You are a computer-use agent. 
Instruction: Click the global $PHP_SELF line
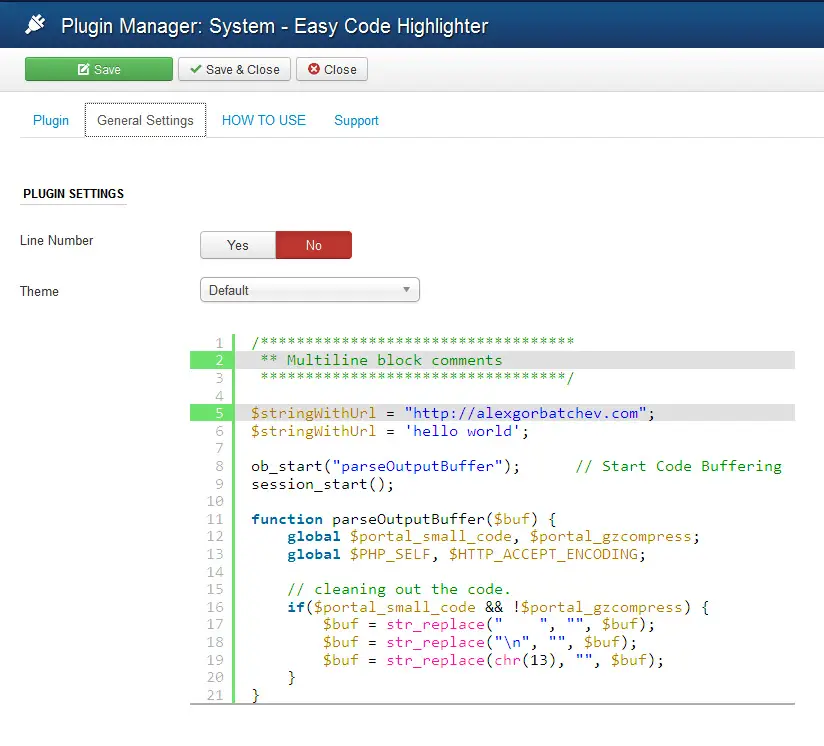click(466, 554)
